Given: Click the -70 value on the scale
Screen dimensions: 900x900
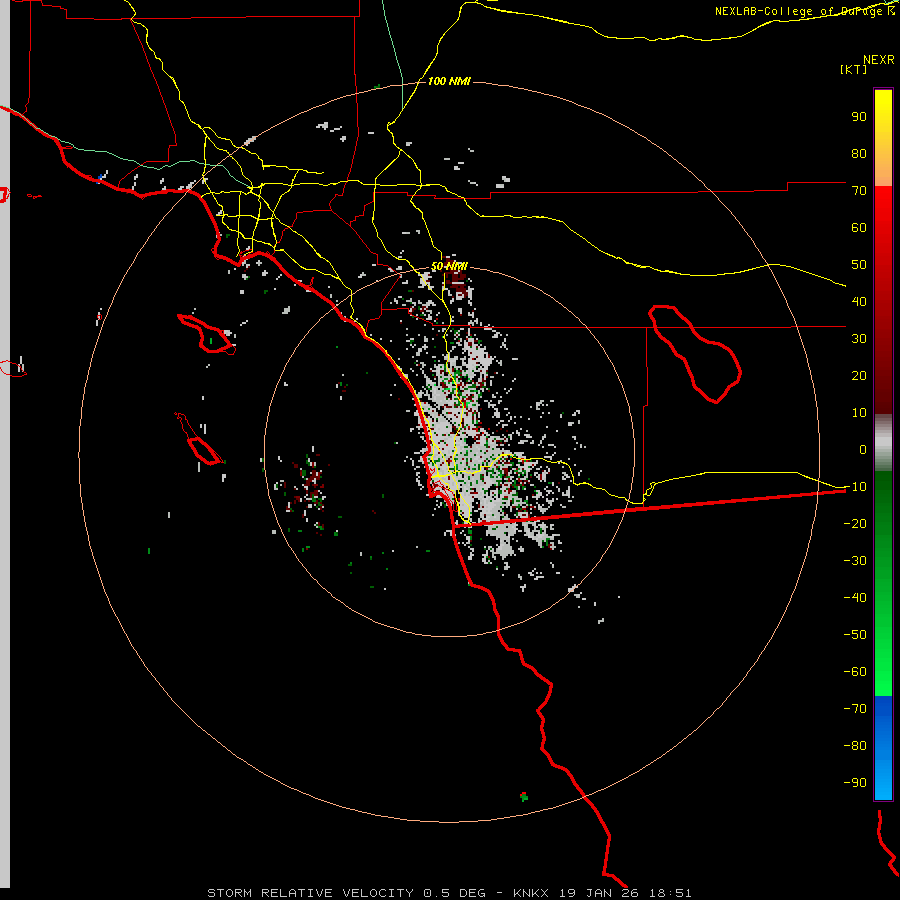Looking at the screenshot, I should 855,708.
